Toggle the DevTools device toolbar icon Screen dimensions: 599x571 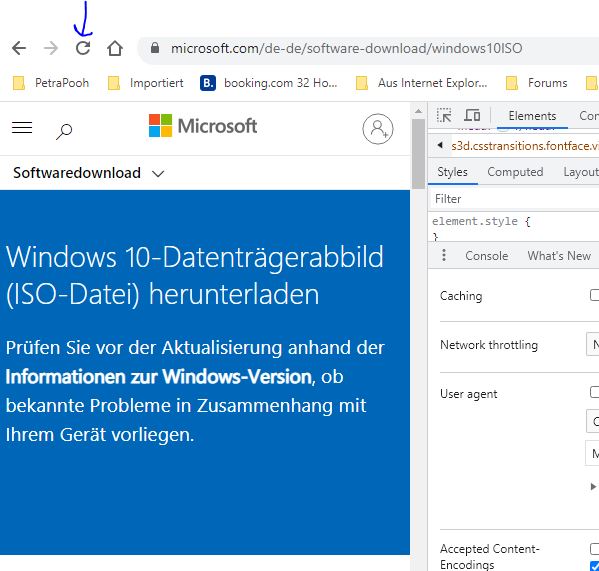pos(472,115)
